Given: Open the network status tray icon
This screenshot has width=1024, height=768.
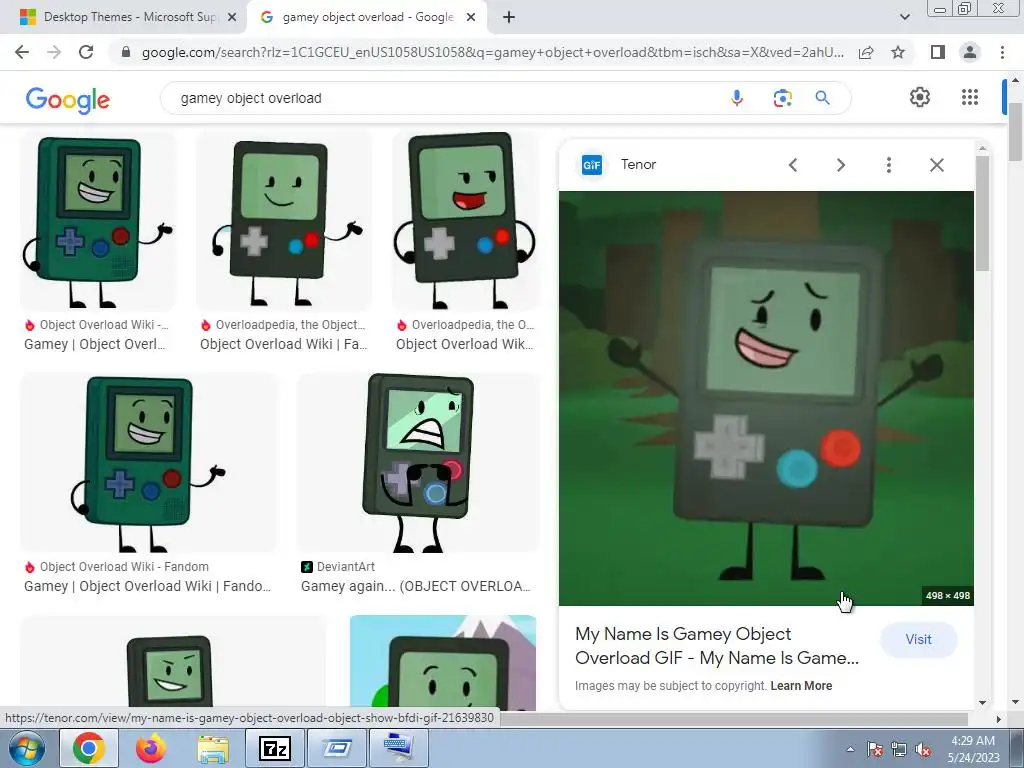Looking at the screenshot, I should (x=899, y=750).
